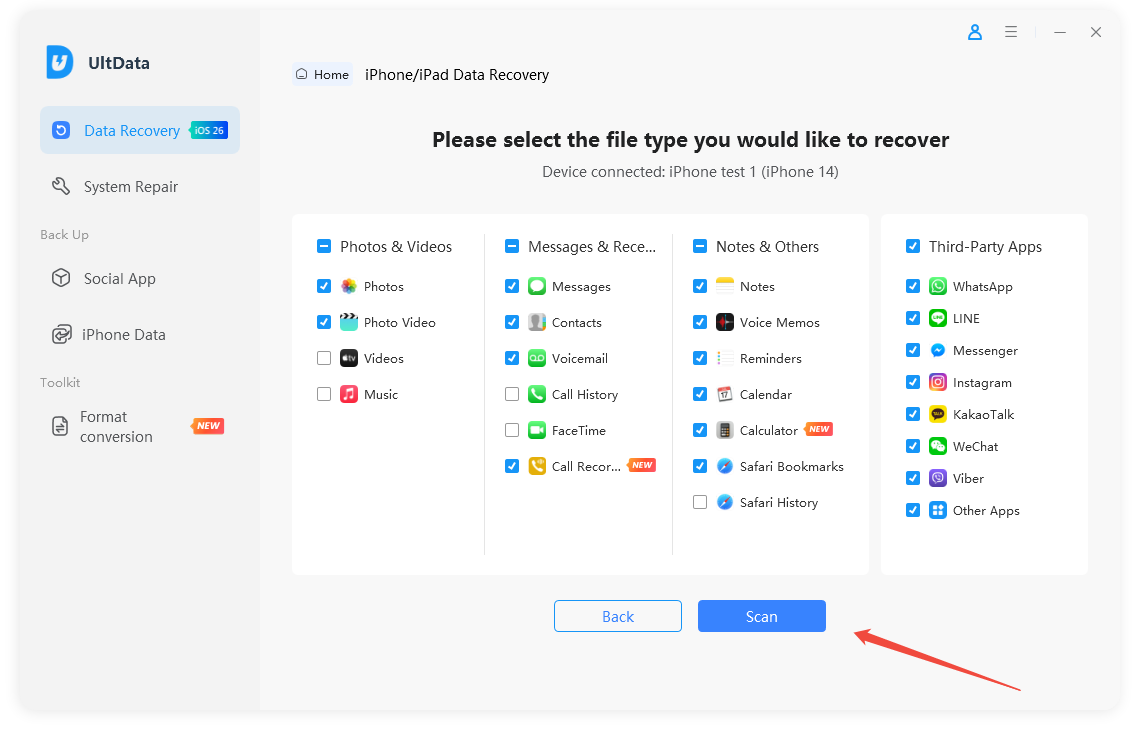Click the Back button

618,616
